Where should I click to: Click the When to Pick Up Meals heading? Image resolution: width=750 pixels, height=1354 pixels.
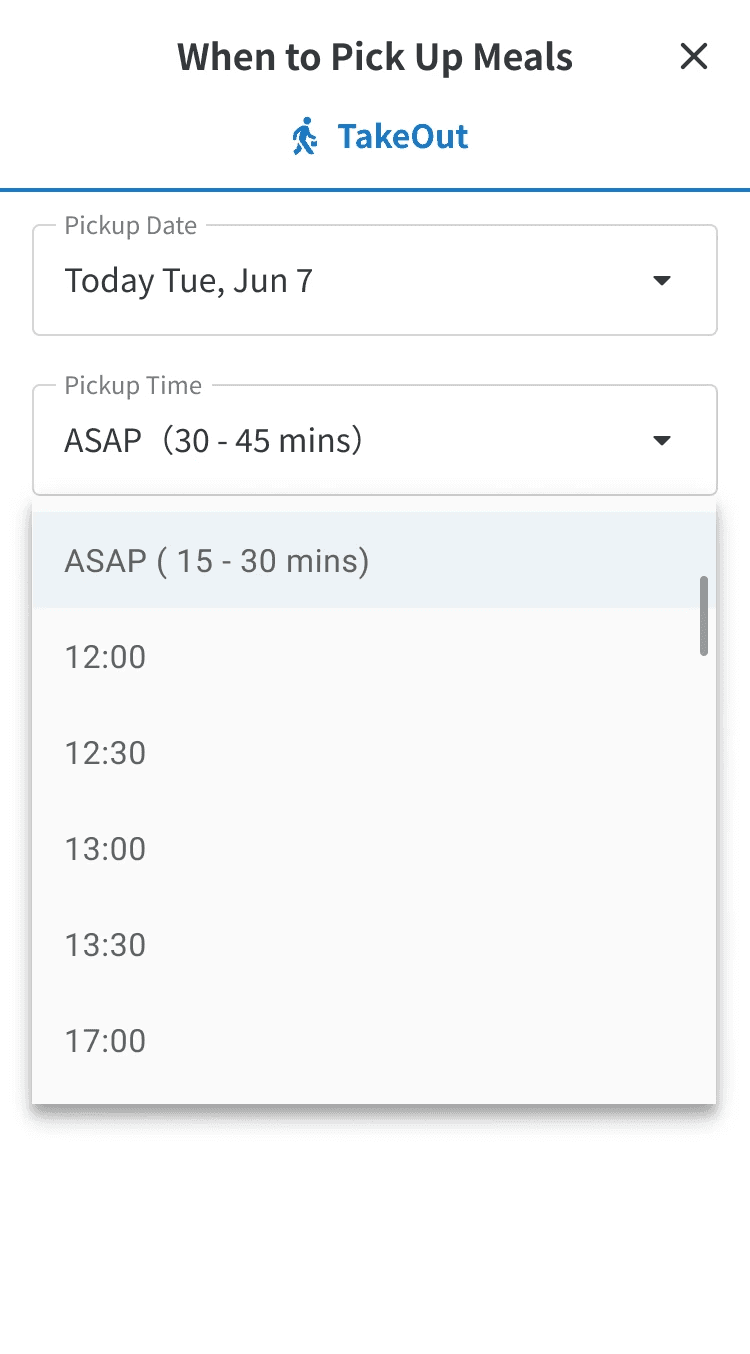click(x=375, y=57)
